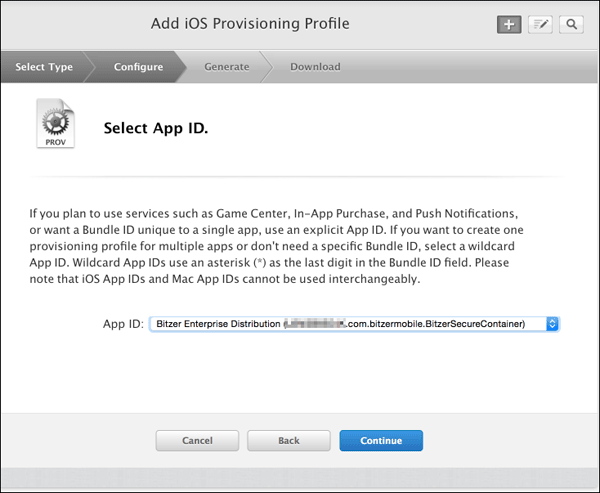Click the Add iOS Provisioning Profile title
The width and height of the screenshot is (600, 493).
(x=250, y=24)
